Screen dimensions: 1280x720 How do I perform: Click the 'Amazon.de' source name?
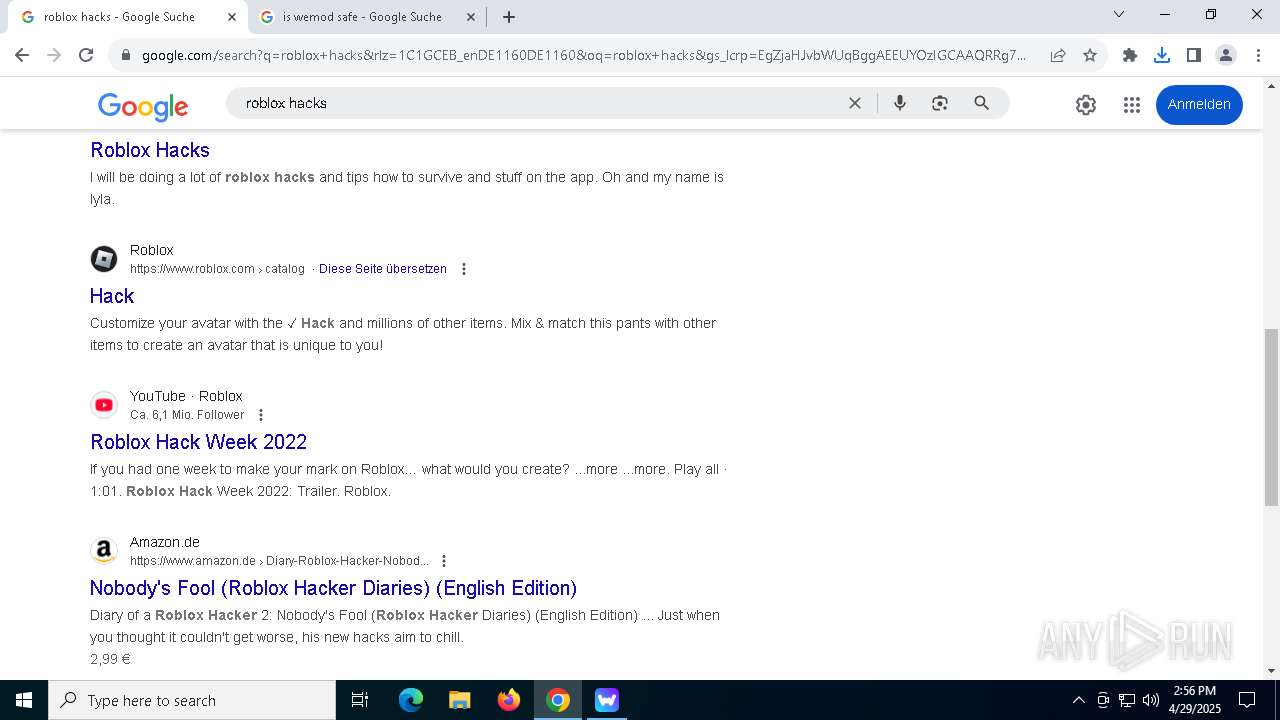point(165,542)
